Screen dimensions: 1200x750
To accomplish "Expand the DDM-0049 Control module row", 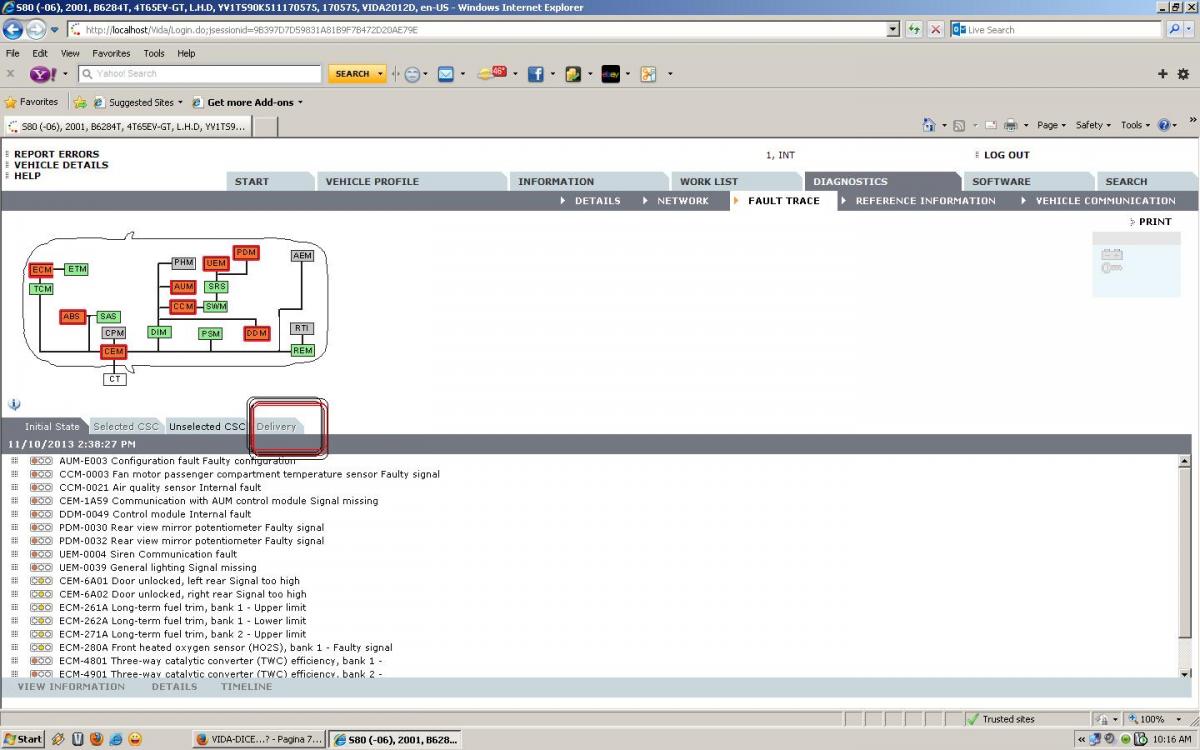I will 15,514.
